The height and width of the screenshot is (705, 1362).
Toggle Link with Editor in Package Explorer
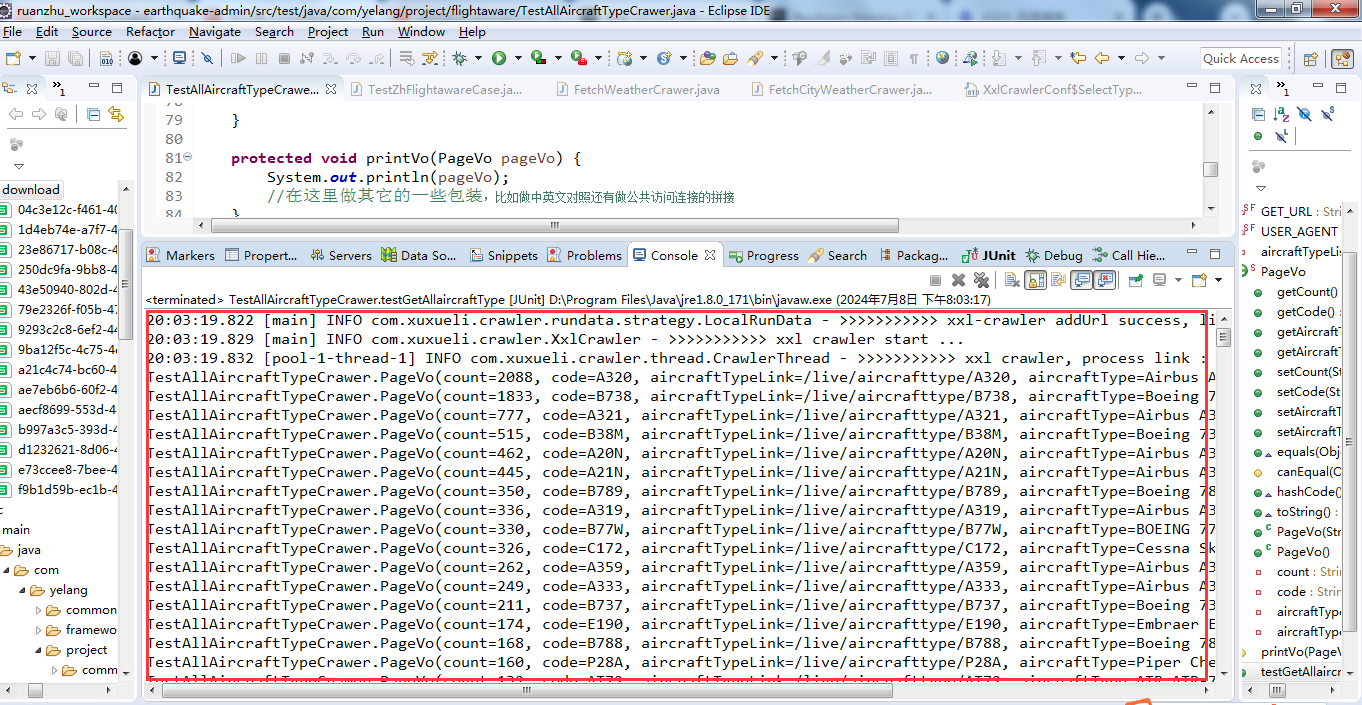(116, 114)
